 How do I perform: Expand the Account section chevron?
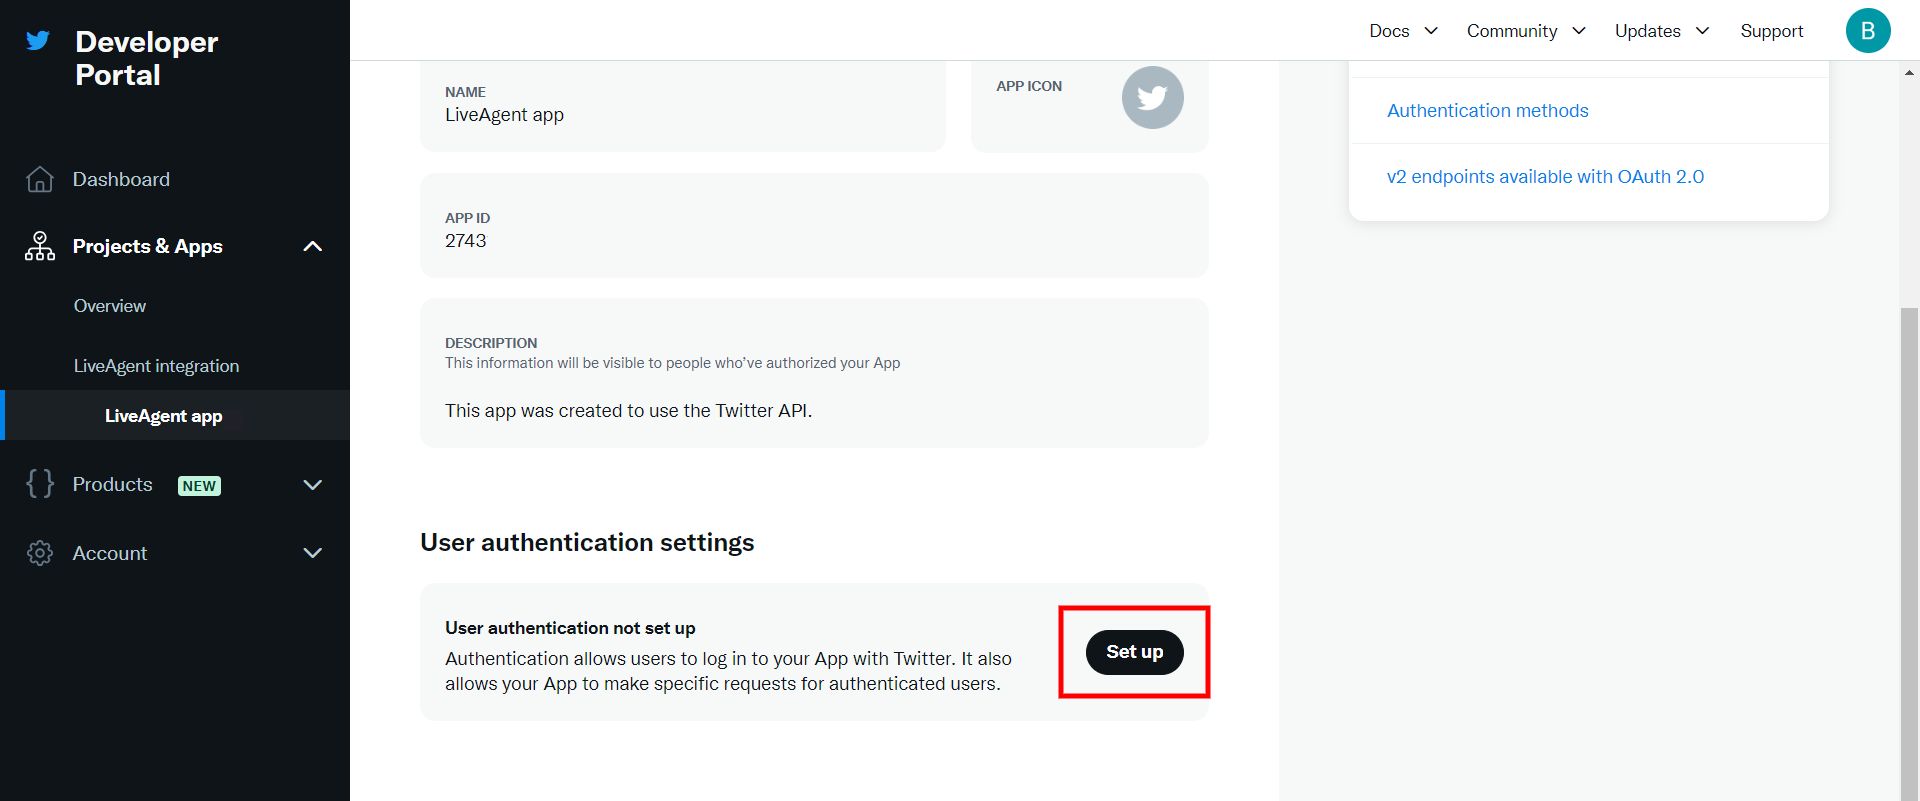312,553
